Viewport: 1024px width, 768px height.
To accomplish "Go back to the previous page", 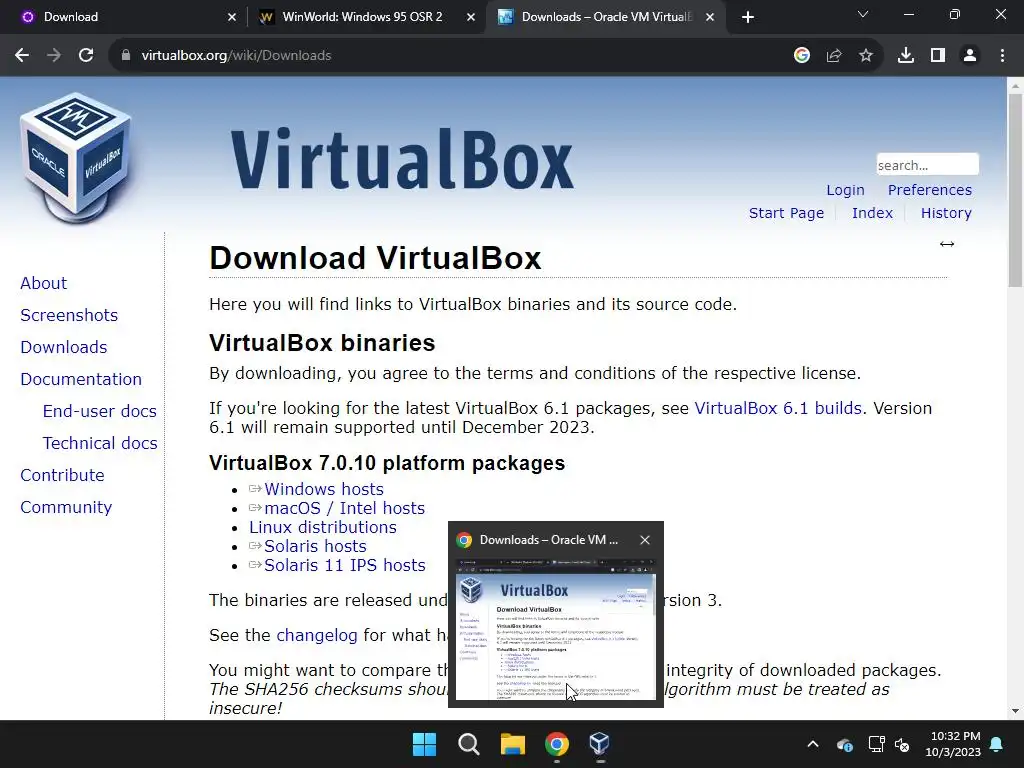I will (x=22, y=56).
